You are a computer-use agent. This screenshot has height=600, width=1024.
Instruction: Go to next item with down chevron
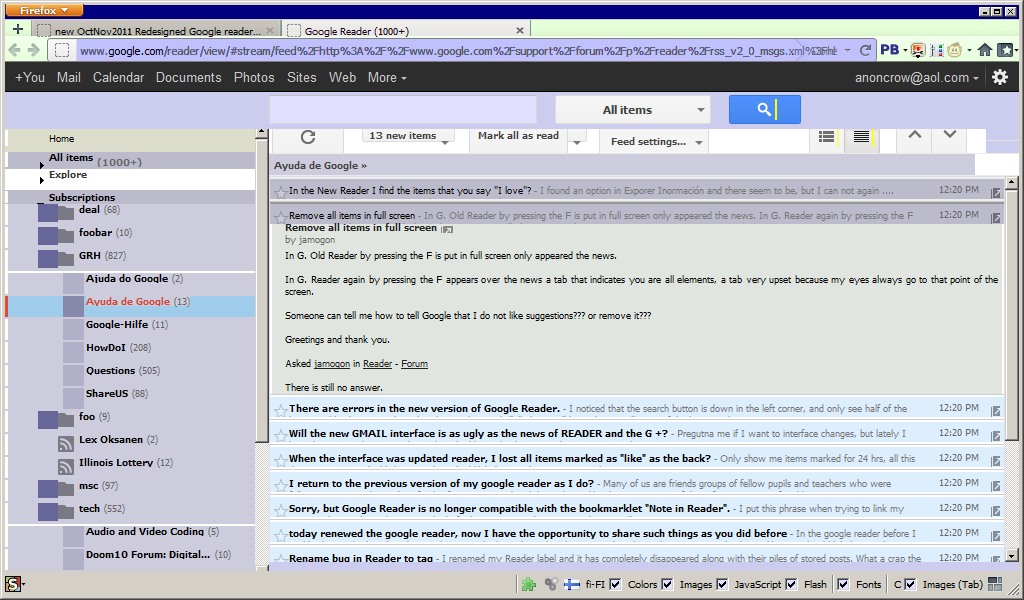[950, 134]
